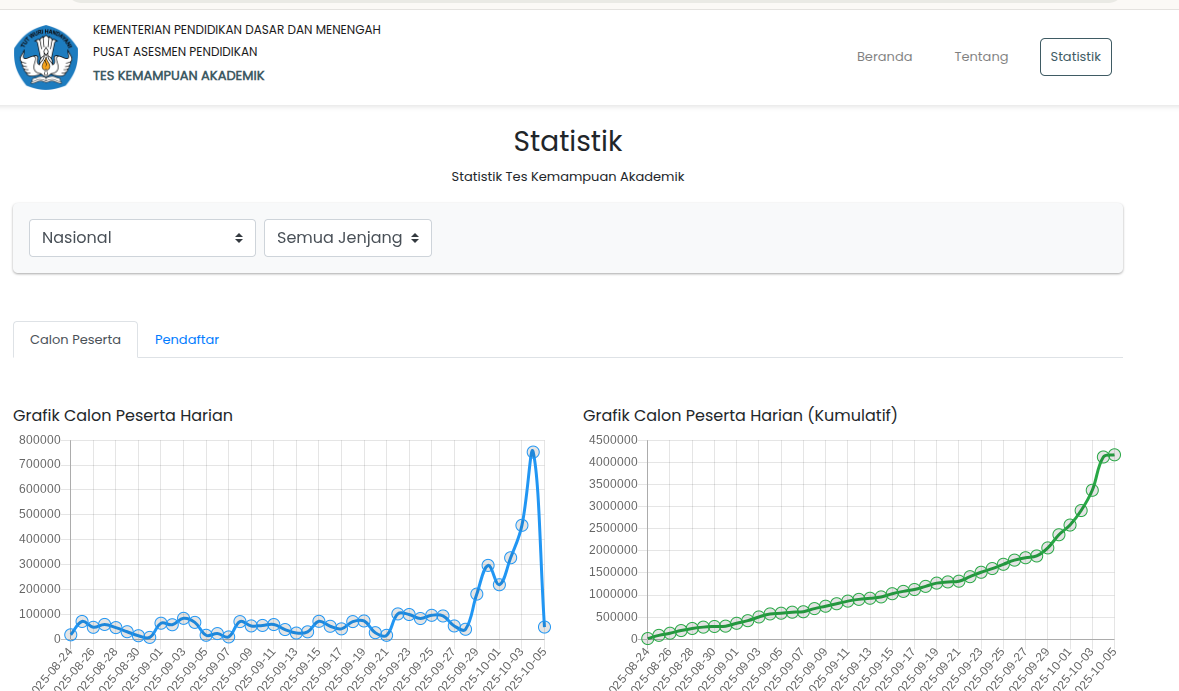Click the first data point in daily chart
The height and width of the screenshot is (691, 1179).
(70, 635)
